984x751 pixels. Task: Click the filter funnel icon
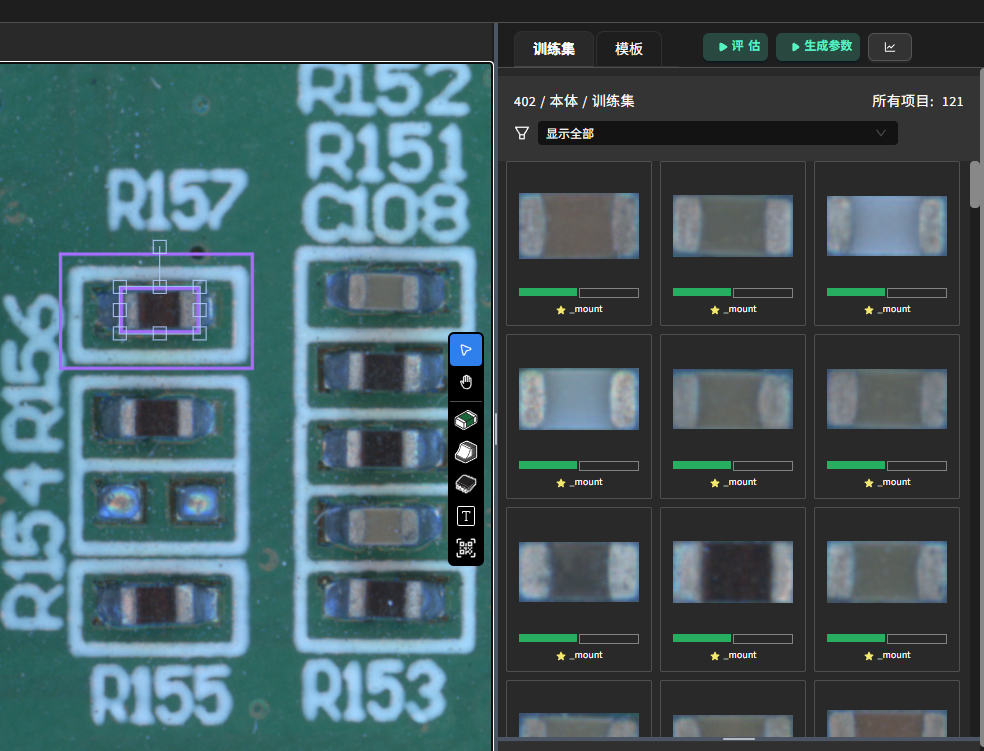[x=521, y=133]
